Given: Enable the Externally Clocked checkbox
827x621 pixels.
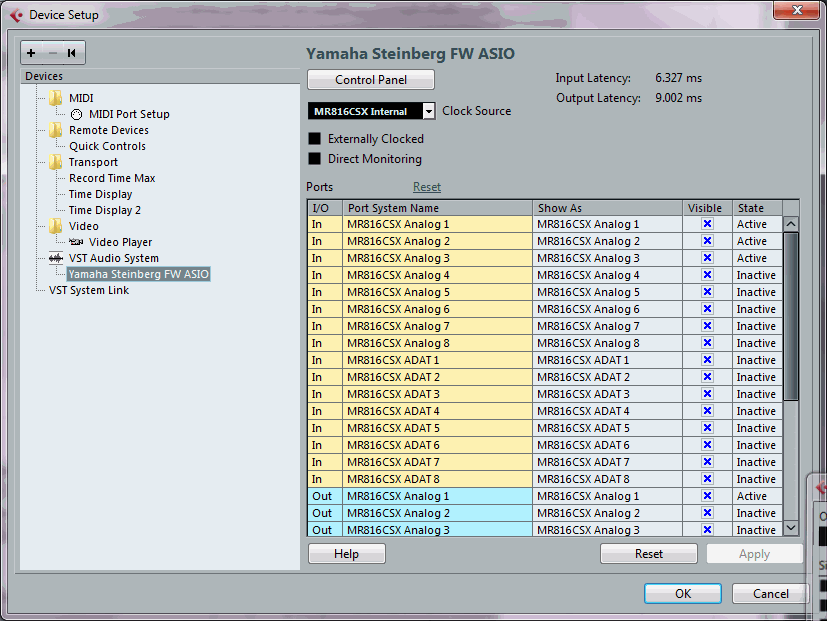Looking at the screenshot, I should [x=315, y=139].
